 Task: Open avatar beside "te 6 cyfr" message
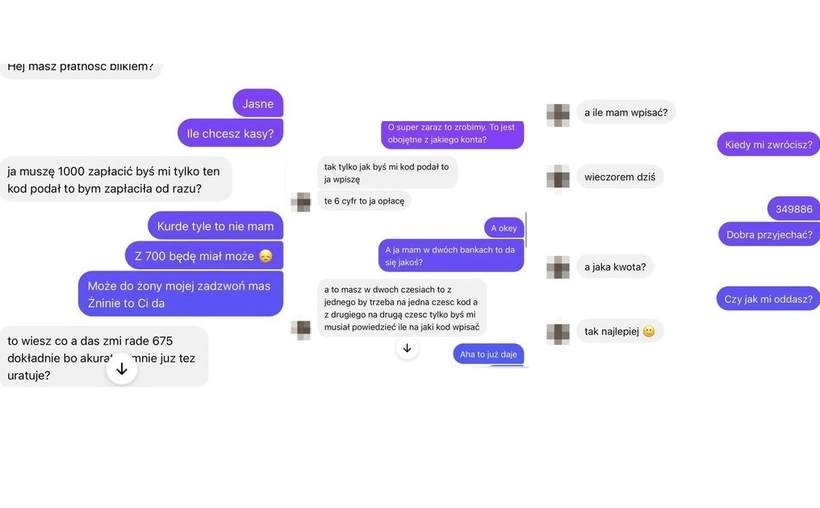[x=301, y=202]
